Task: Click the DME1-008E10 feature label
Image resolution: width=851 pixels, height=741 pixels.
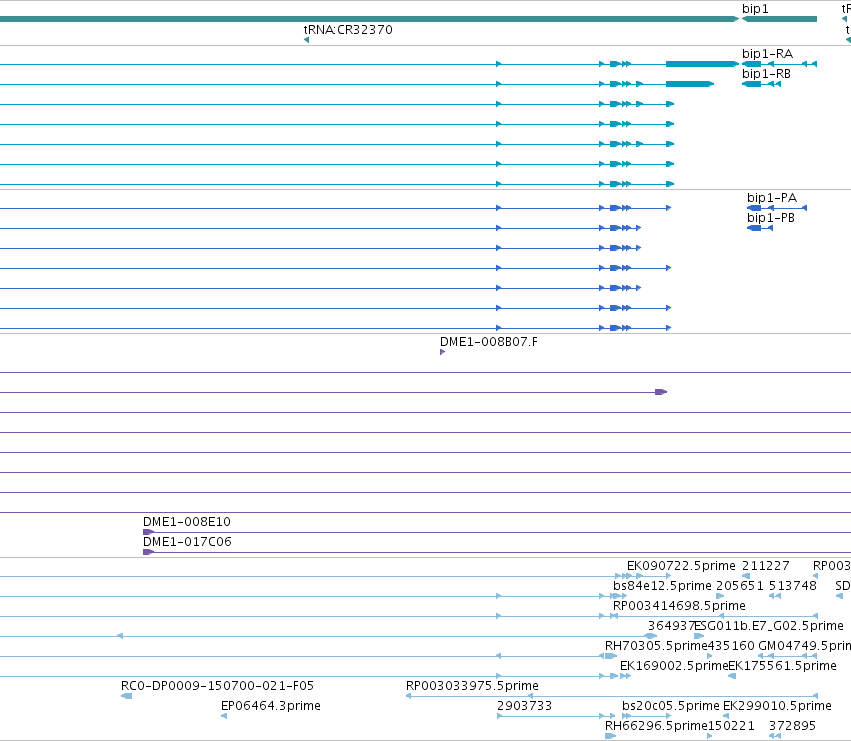Action: 187,522
